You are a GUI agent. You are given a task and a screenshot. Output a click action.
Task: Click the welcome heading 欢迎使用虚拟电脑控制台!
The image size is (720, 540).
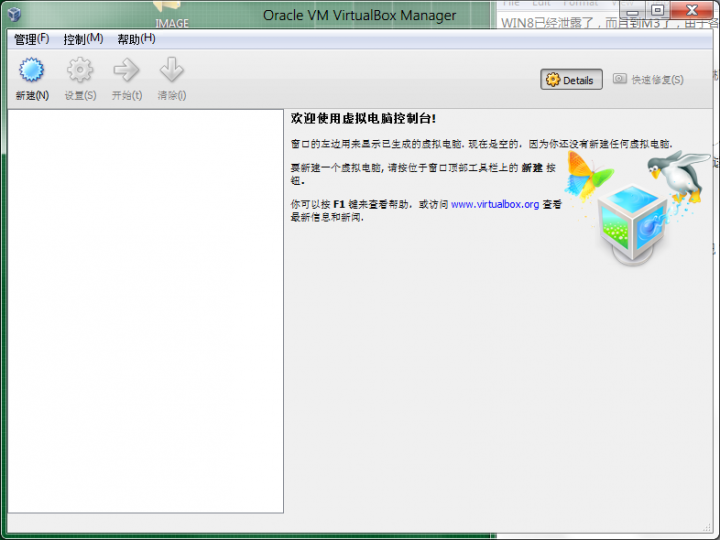(363, 118)
